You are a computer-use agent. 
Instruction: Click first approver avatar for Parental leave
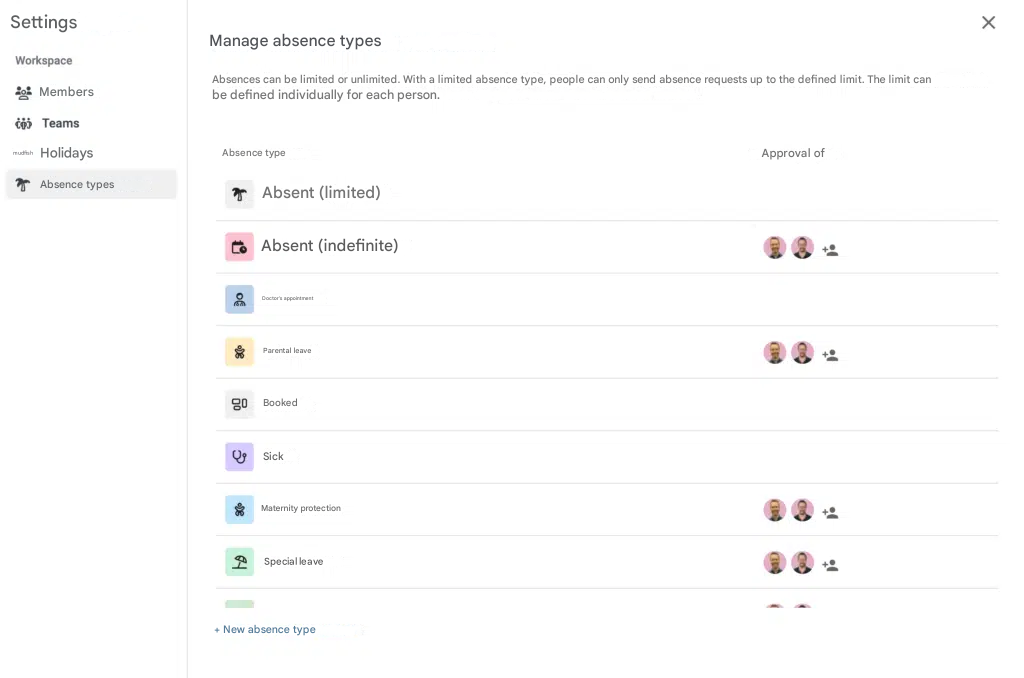tap(775, 353)
